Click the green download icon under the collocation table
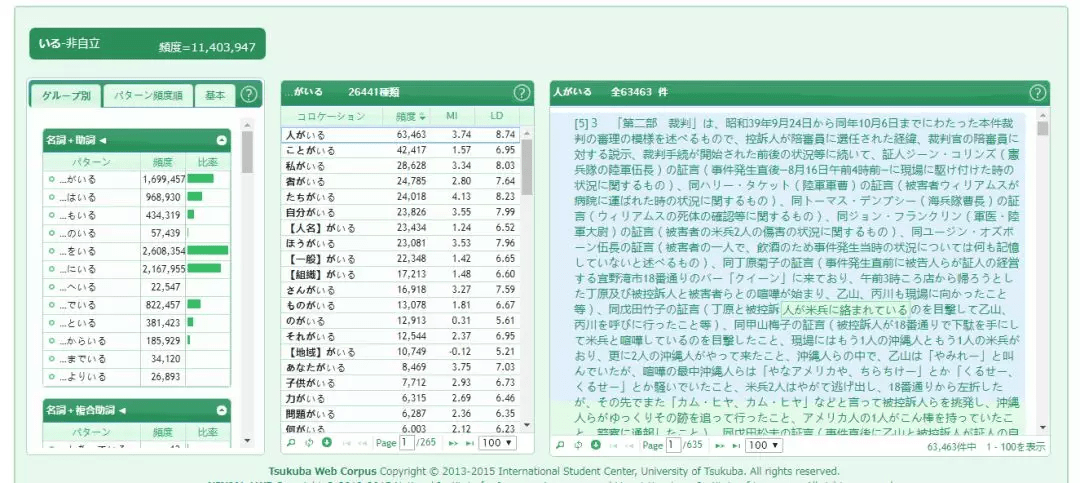This screenshot has height=483, width=1080. [326, 443]
